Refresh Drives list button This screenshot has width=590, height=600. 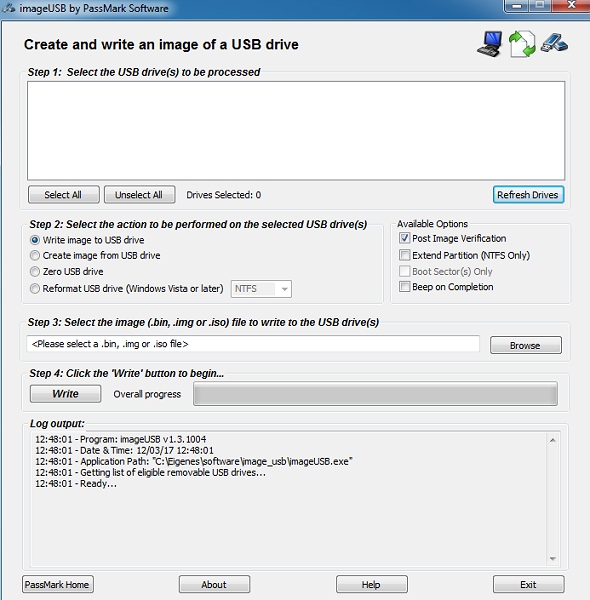(528, 195)
